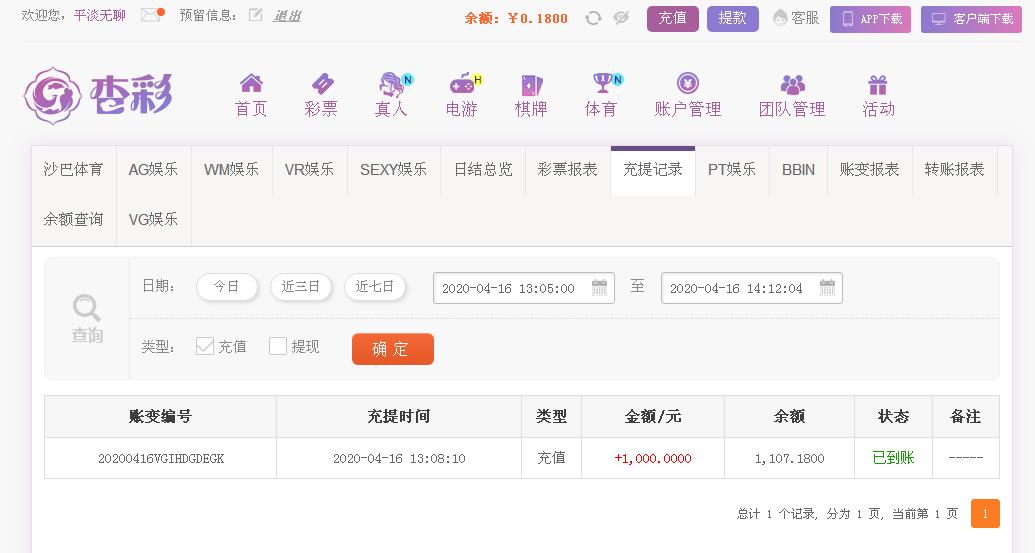
Task: Click the orange 确定 button
Action: pos(393,348)
